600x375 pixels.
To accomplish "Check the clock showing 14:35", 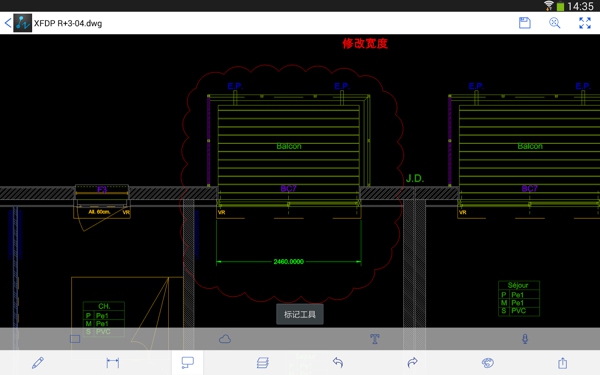I will (x=580, y=6).
